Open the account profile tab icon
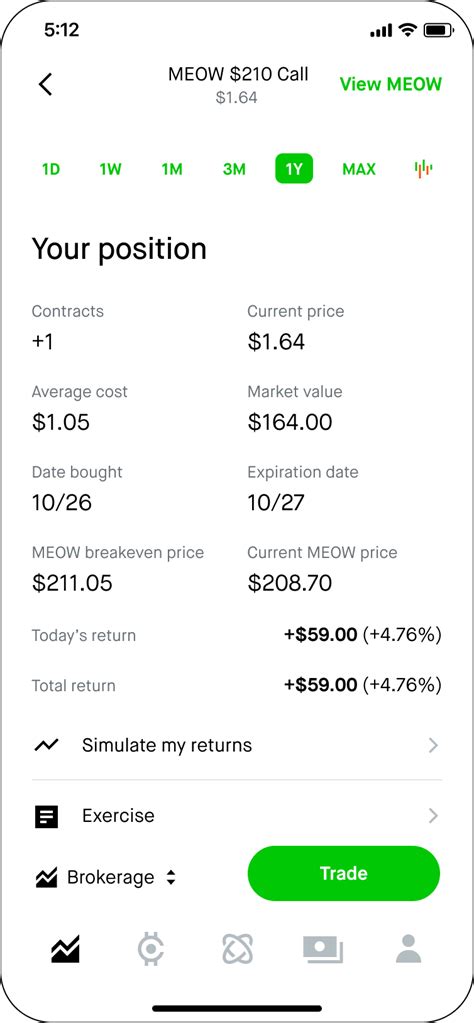Image resolution: width=474 pixels, height=1023 pixels. click(x=409, y=949)
